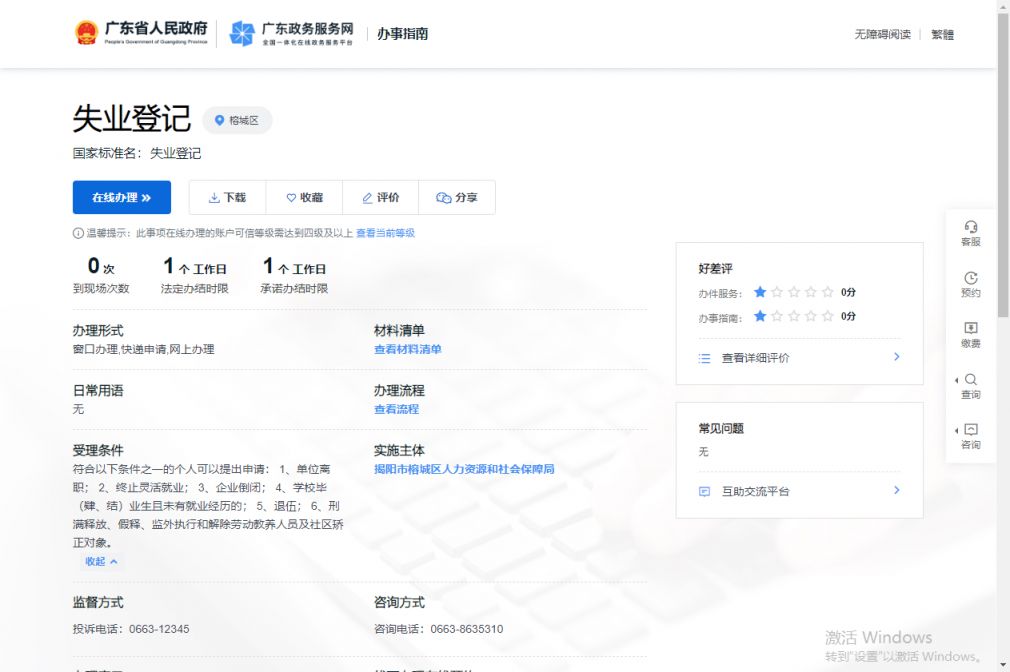Viewport: 1010px width, 672px height.
Task: Rate 办件服务 with the first star
Action: click(x=760, y=292)
